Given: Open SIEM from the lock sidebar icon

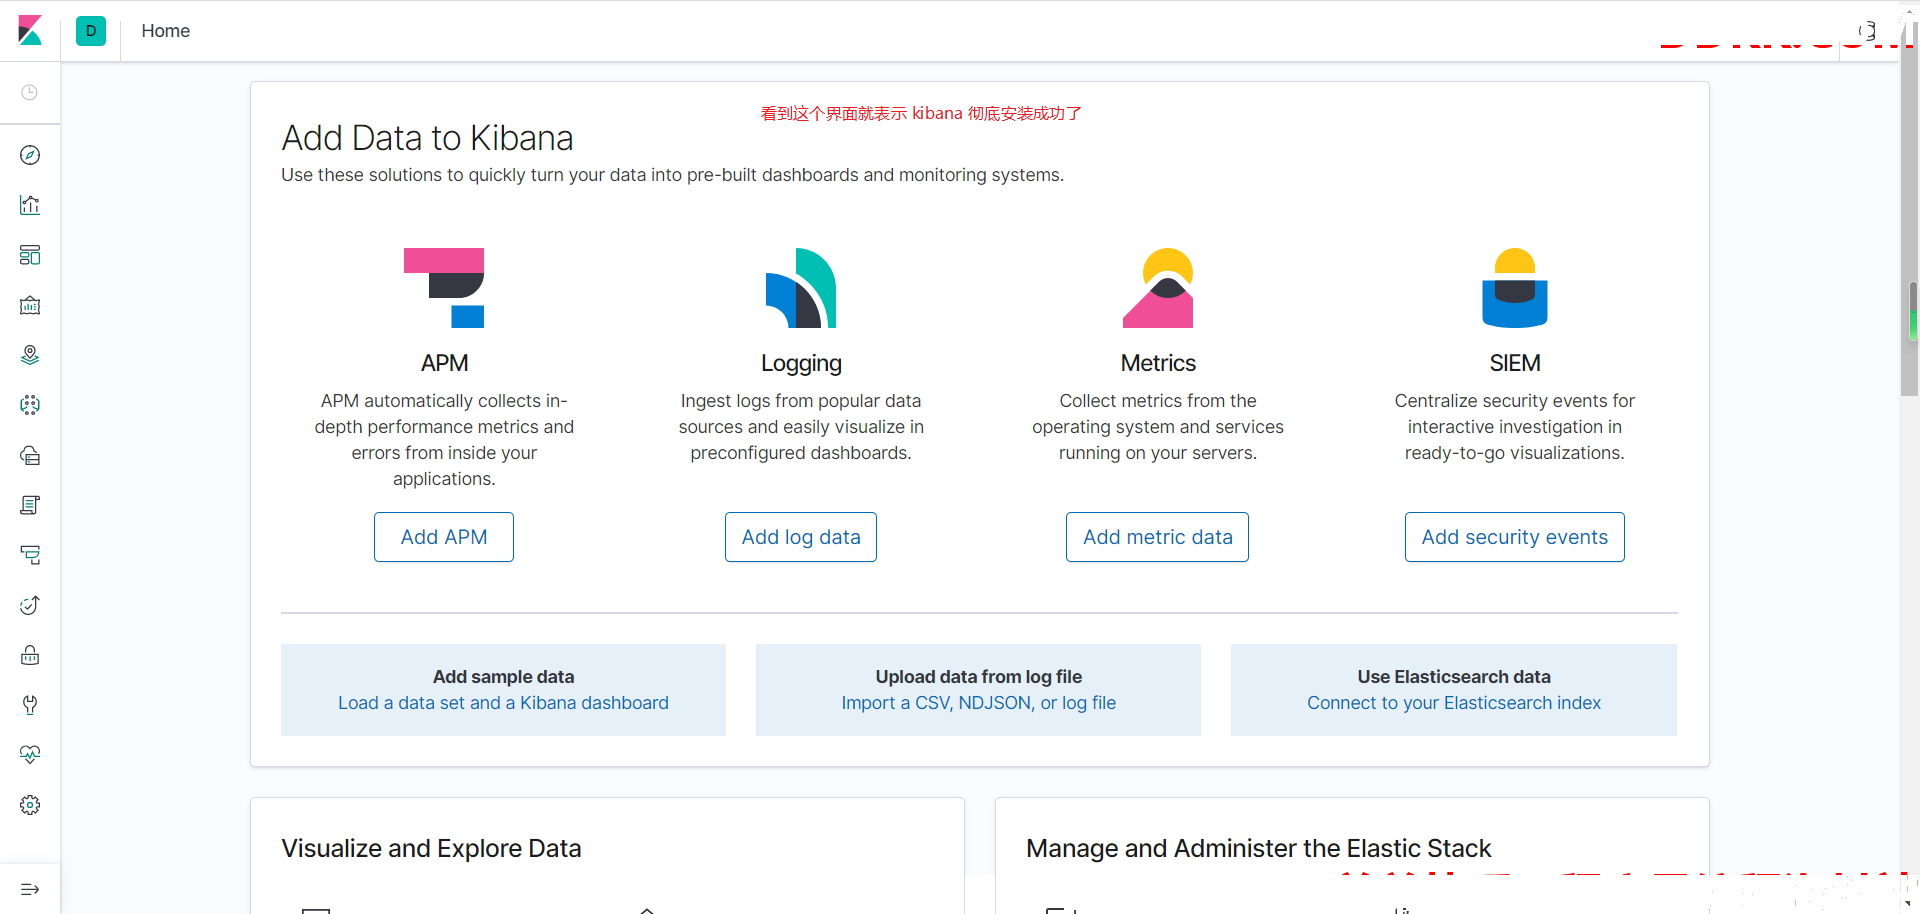Looking at the screenshot, I should (30, 655).
